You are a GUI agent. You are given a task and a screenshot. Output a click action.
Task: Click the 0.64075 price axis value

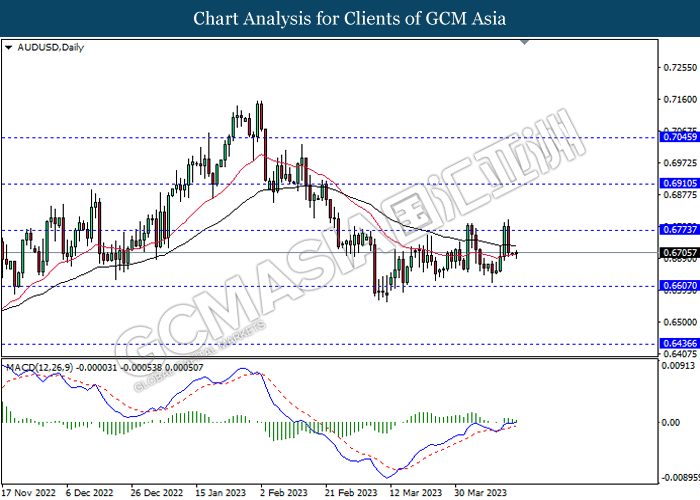pos(680,354)
